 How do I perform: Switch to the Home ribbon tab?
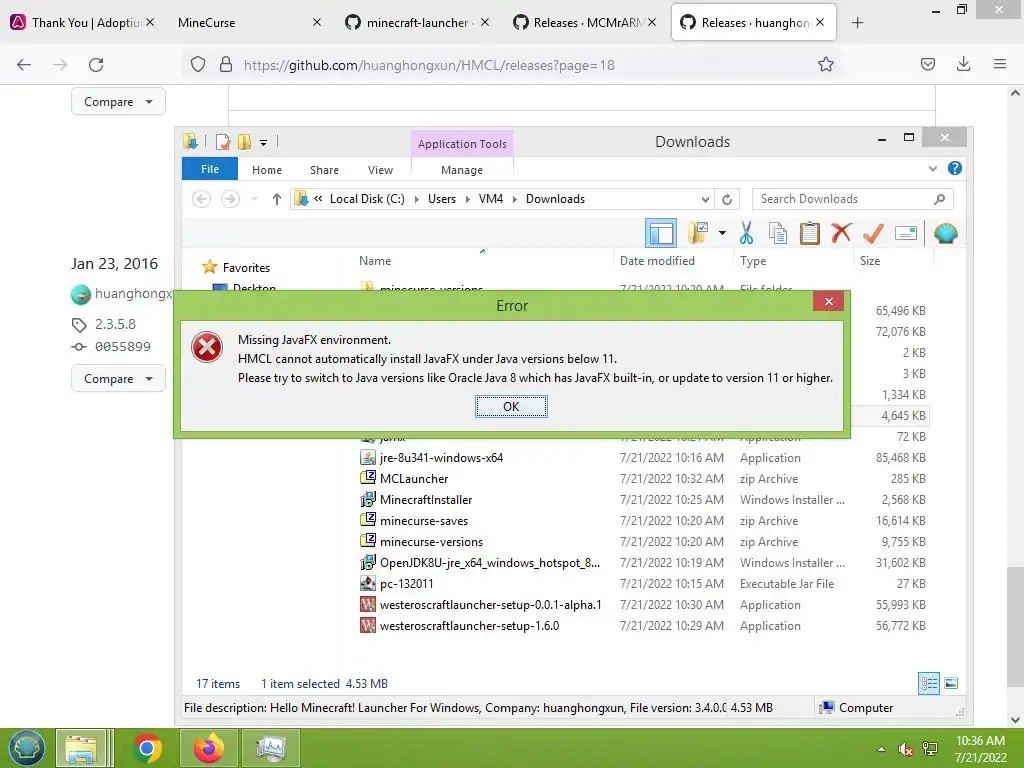click(x=266, y=170)
